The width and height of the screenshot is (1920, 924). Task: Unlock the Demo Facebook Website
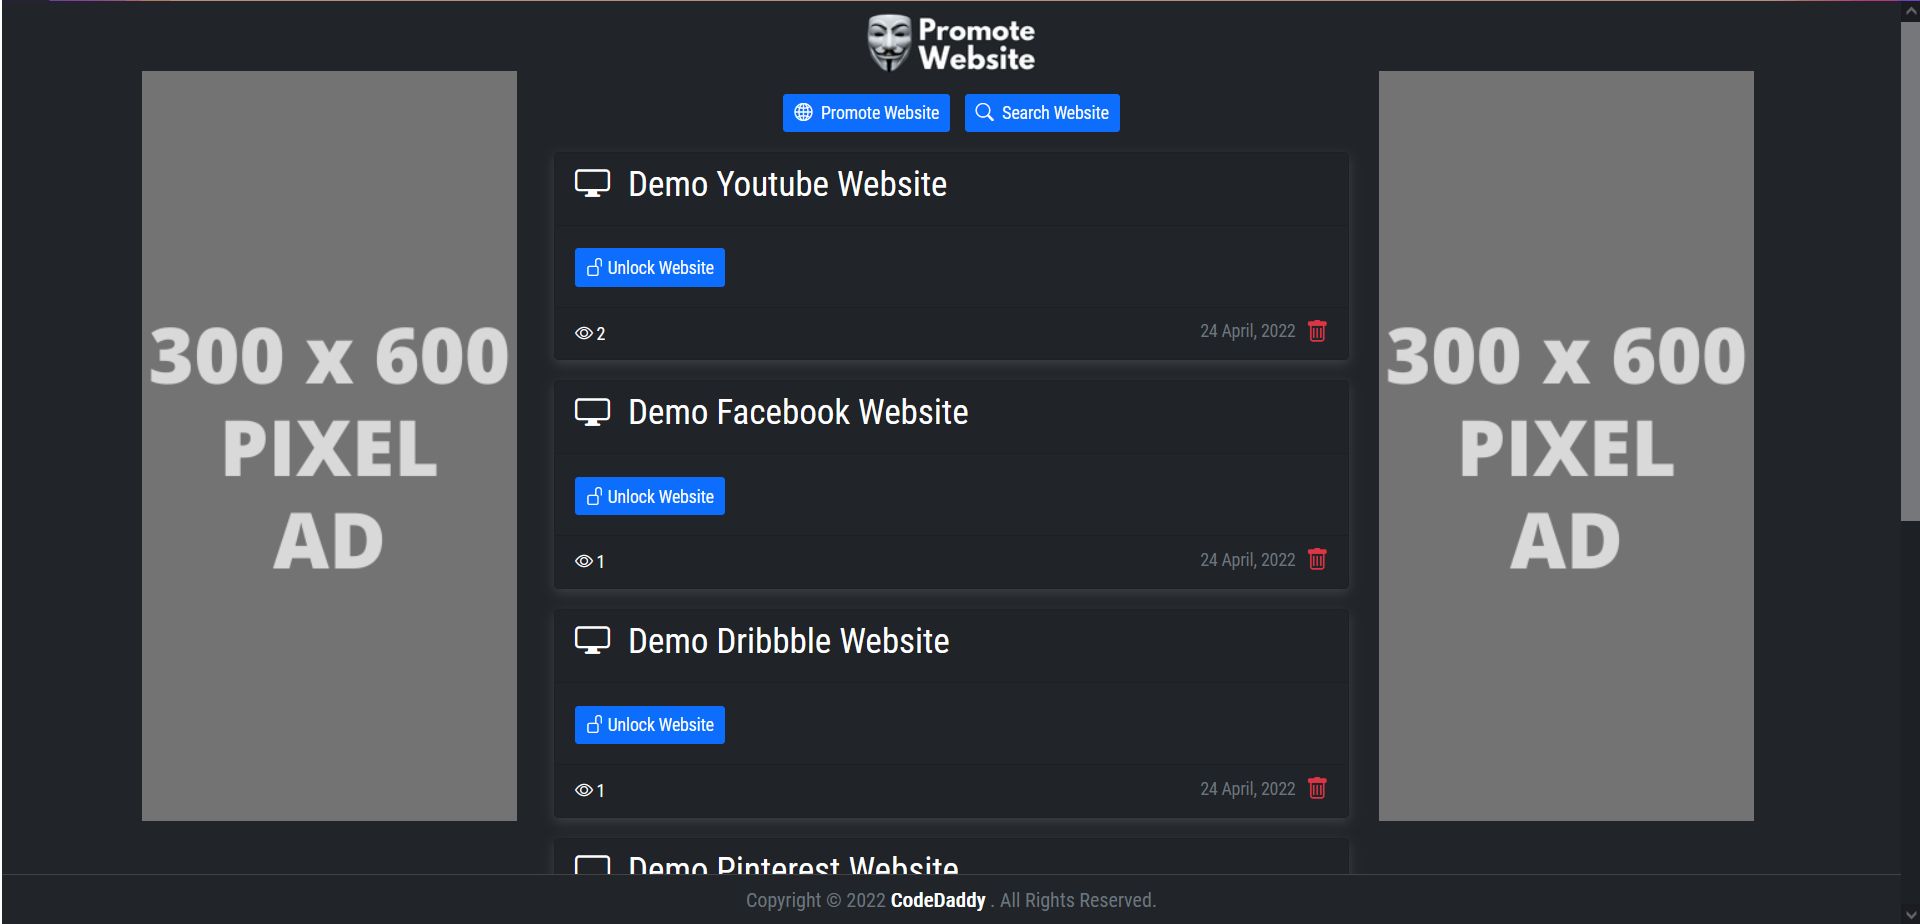coord(650,496)
